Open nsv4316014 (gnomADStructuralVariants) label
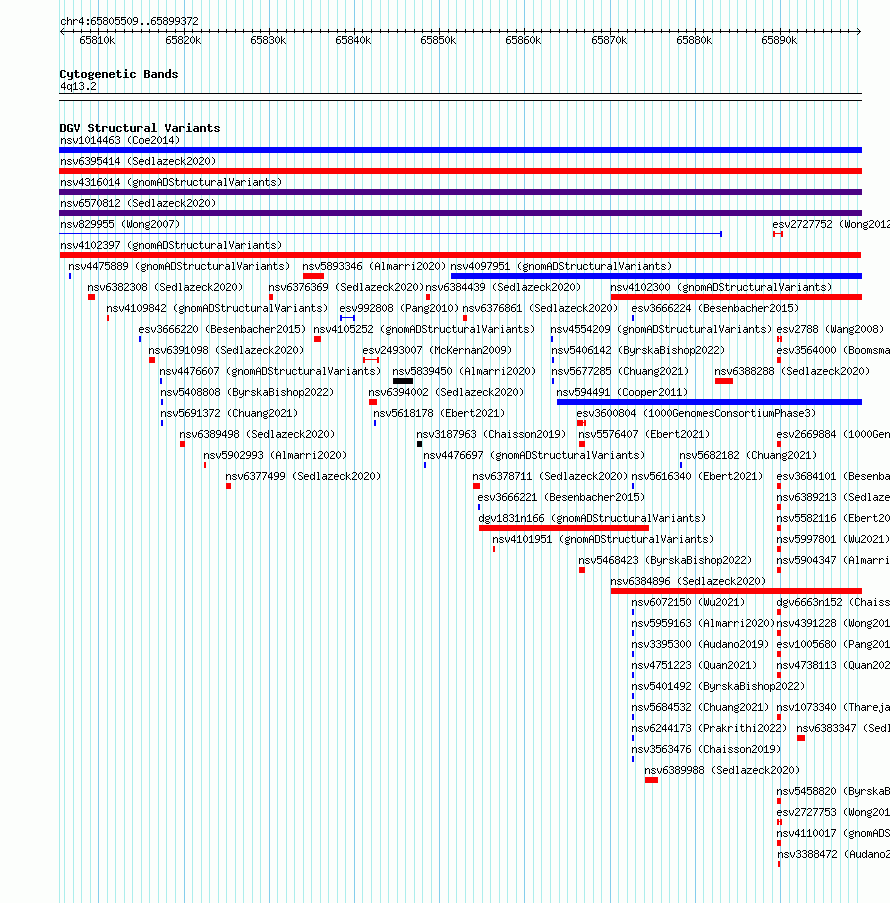890x903 pixels. pyautogui.click(x=171, y=183)
